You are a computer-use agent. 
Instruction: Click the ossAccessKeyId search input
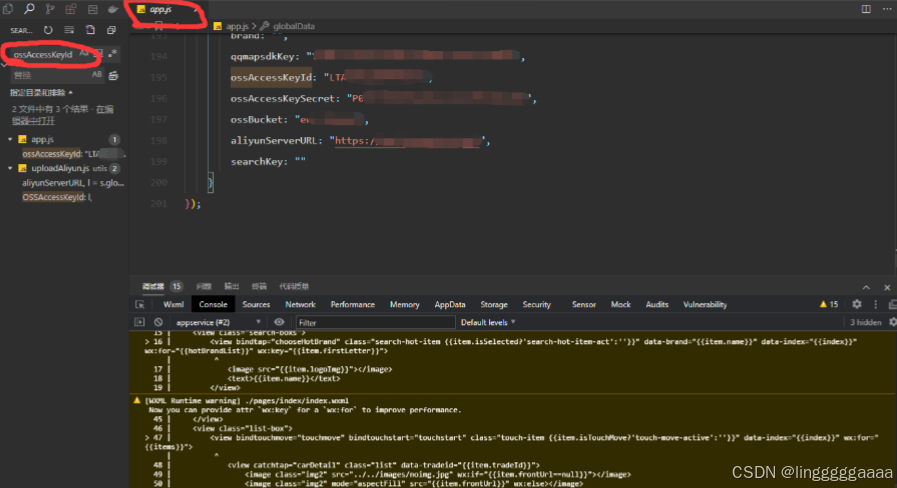tap(45, 54)
